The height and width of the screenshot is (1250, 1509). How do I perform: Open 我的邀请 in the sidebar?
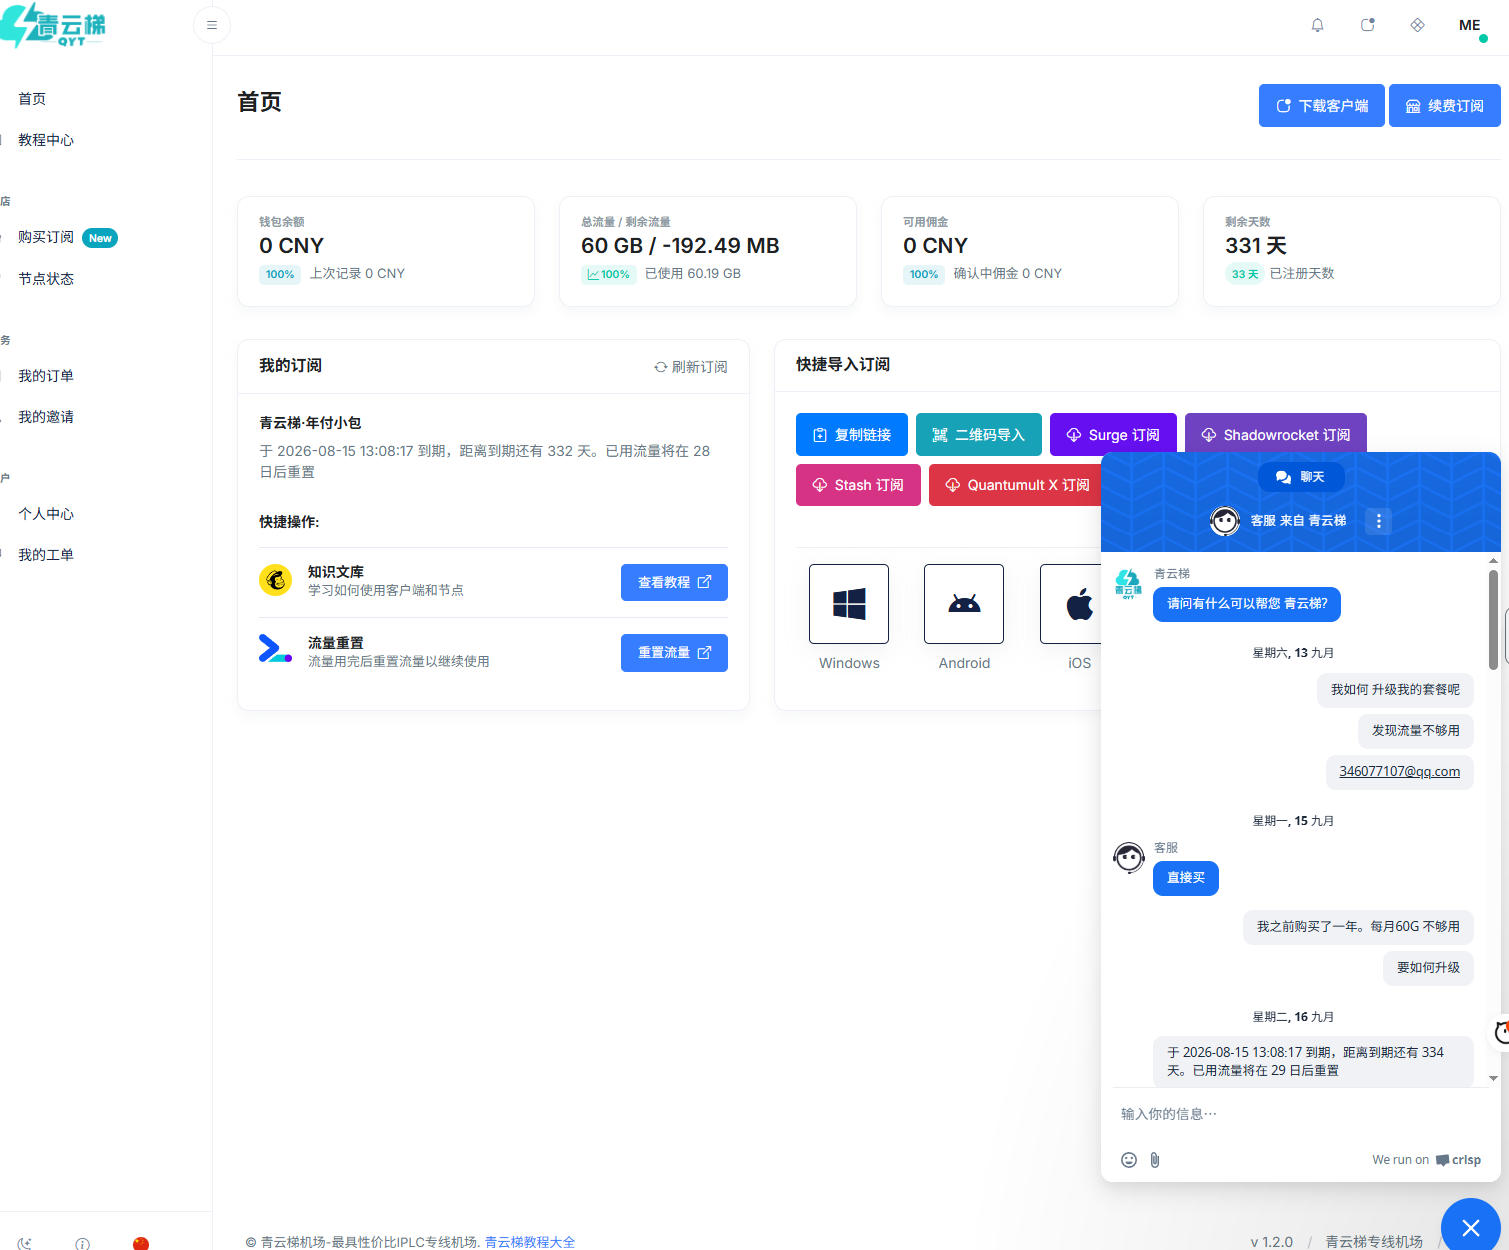point(46,417)
